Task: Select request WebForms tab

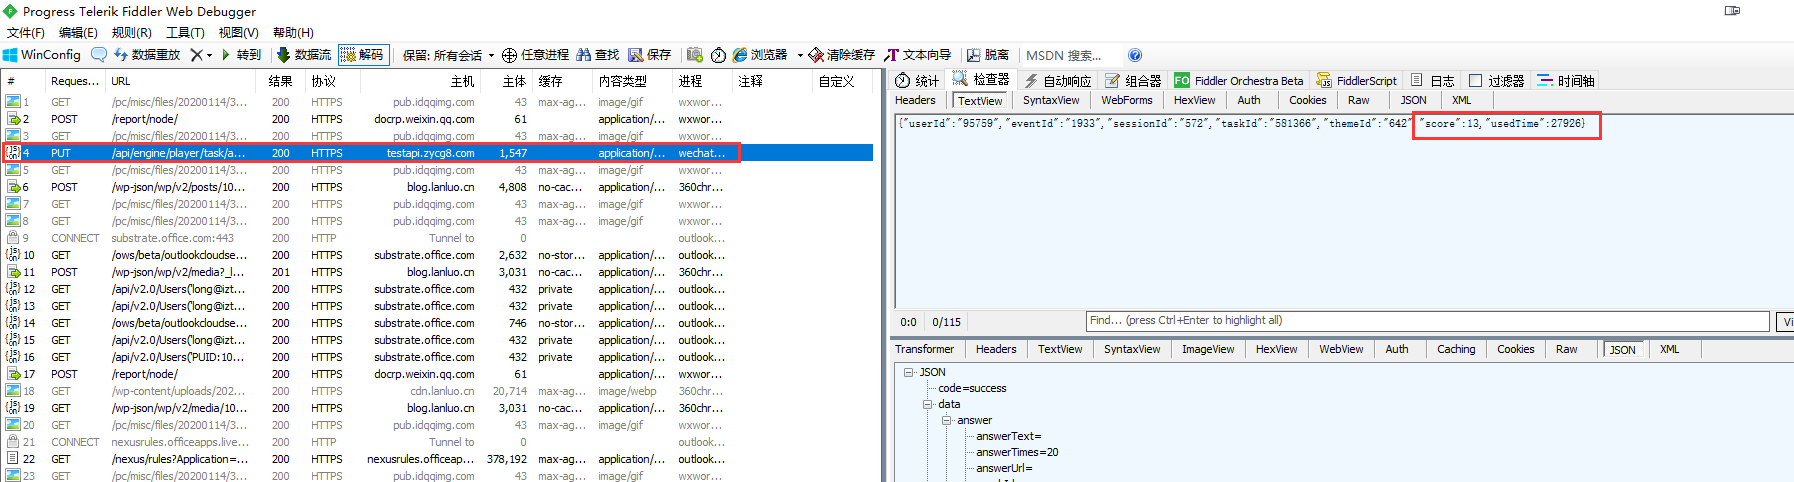Action: (1127, 100)
